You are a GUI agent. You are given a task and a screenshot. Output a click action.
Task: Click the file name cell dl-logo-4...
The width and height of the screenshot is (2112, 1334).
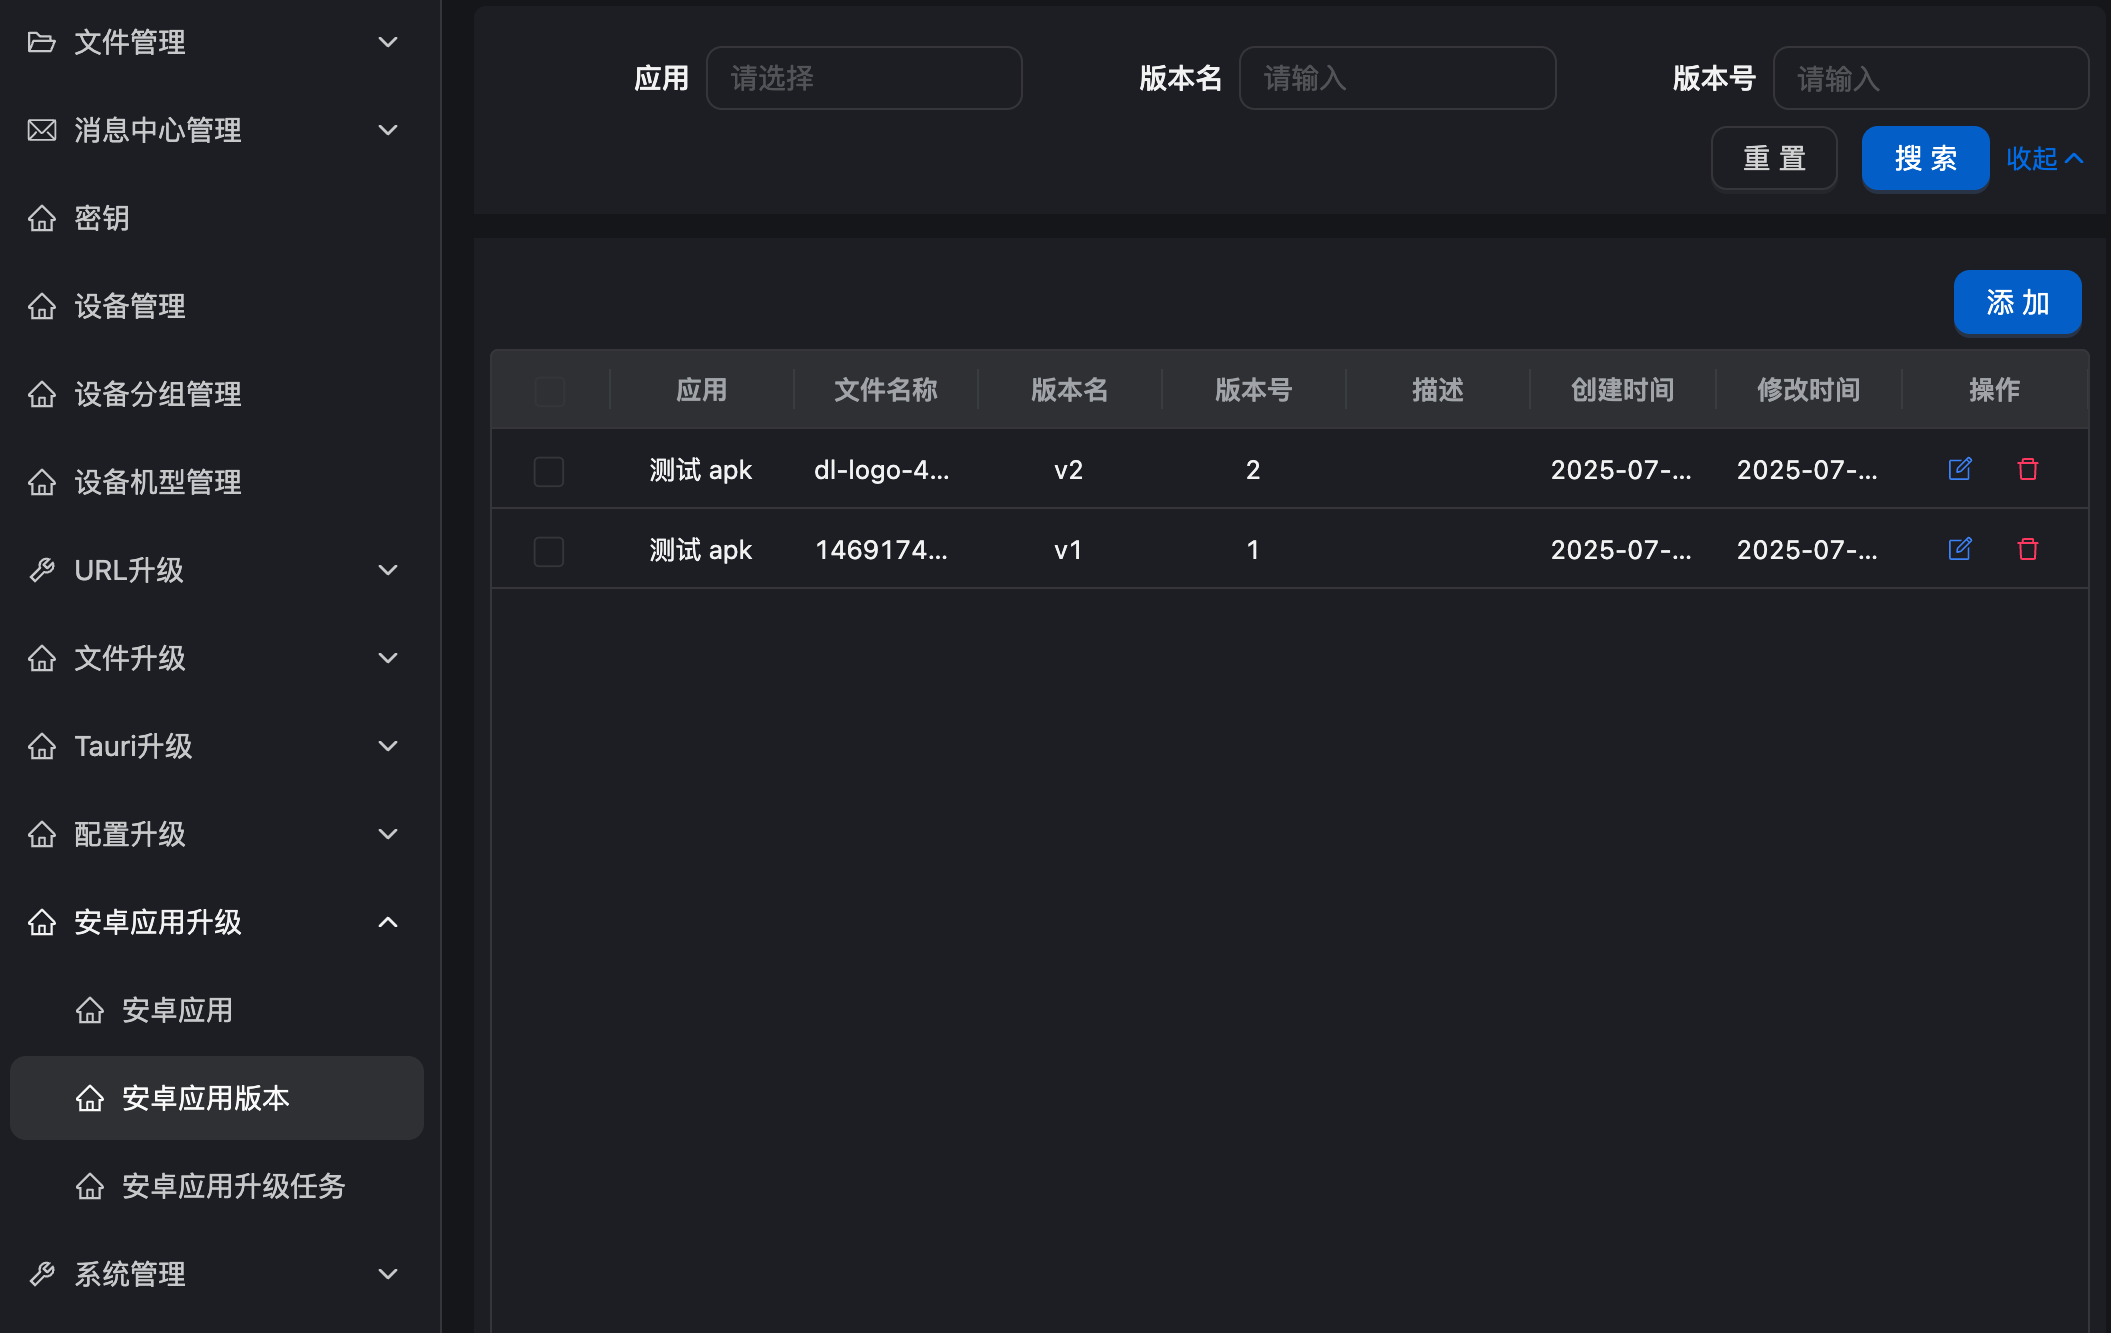pos(882,470)
